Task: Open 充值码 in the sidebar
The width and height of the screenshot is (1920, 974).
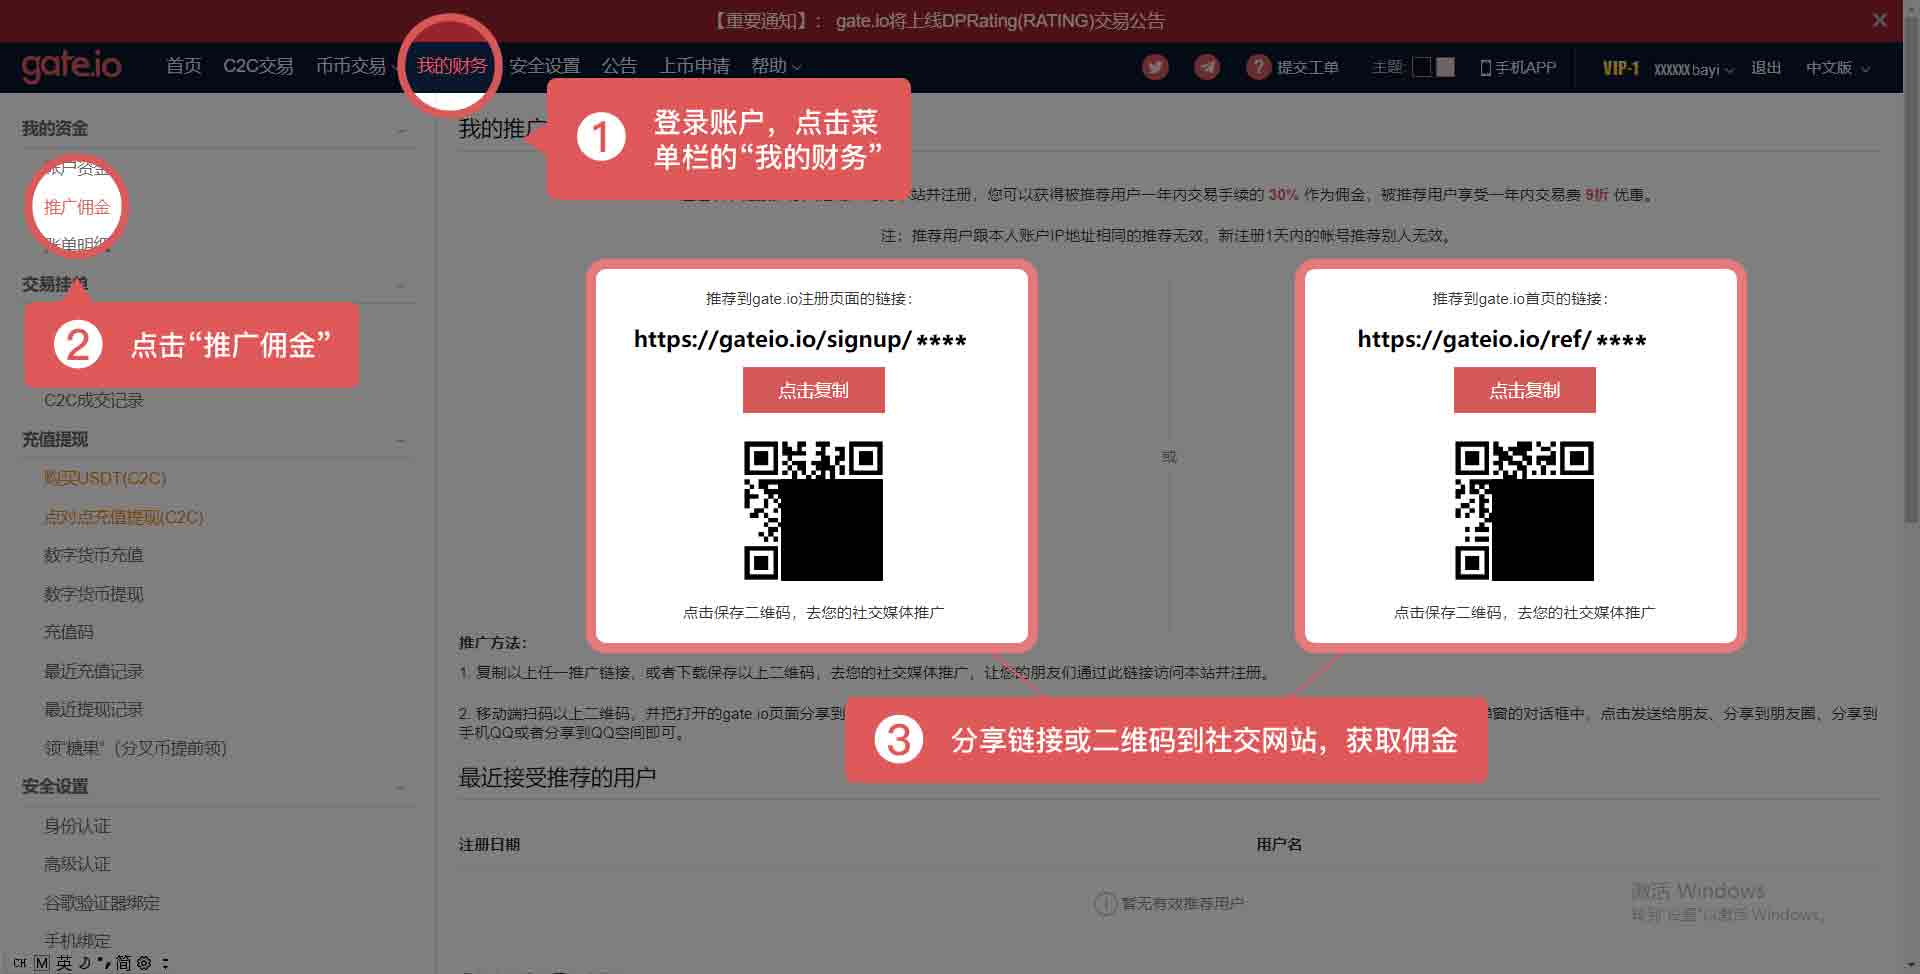Action: point(69,632)
